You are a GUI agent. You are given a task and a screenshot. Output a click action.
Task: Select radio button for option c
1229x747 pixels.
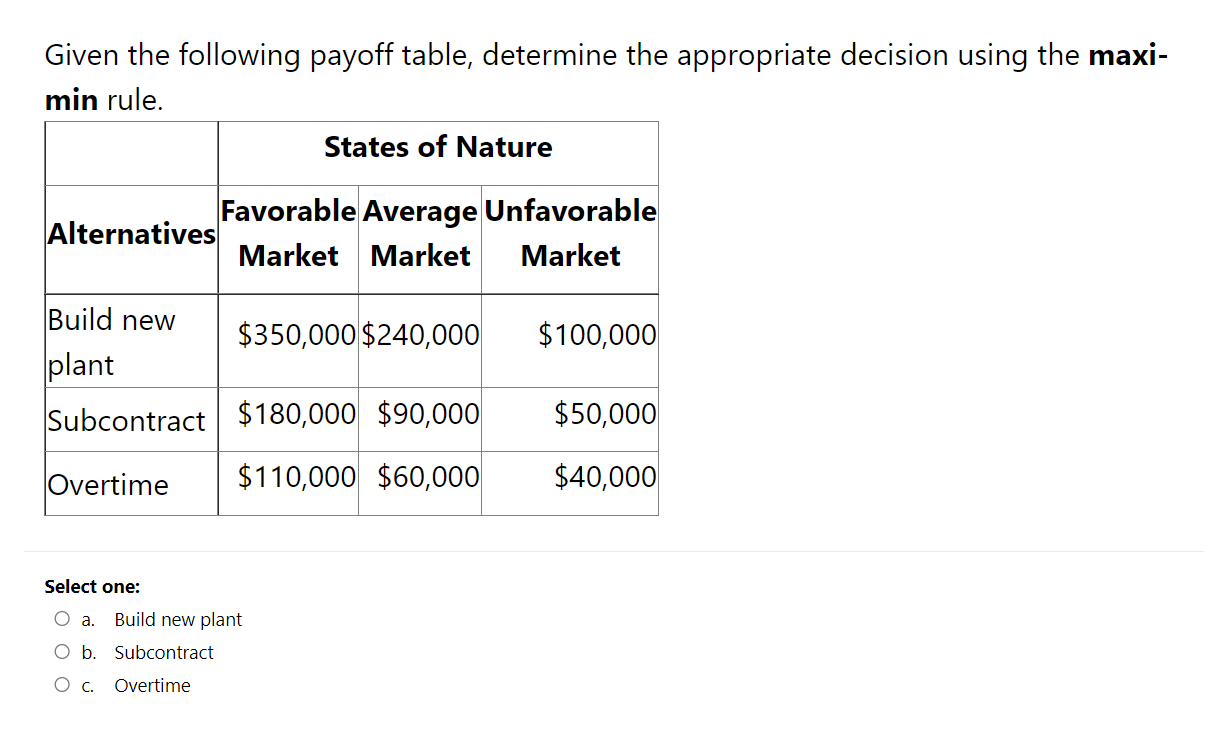61,684
